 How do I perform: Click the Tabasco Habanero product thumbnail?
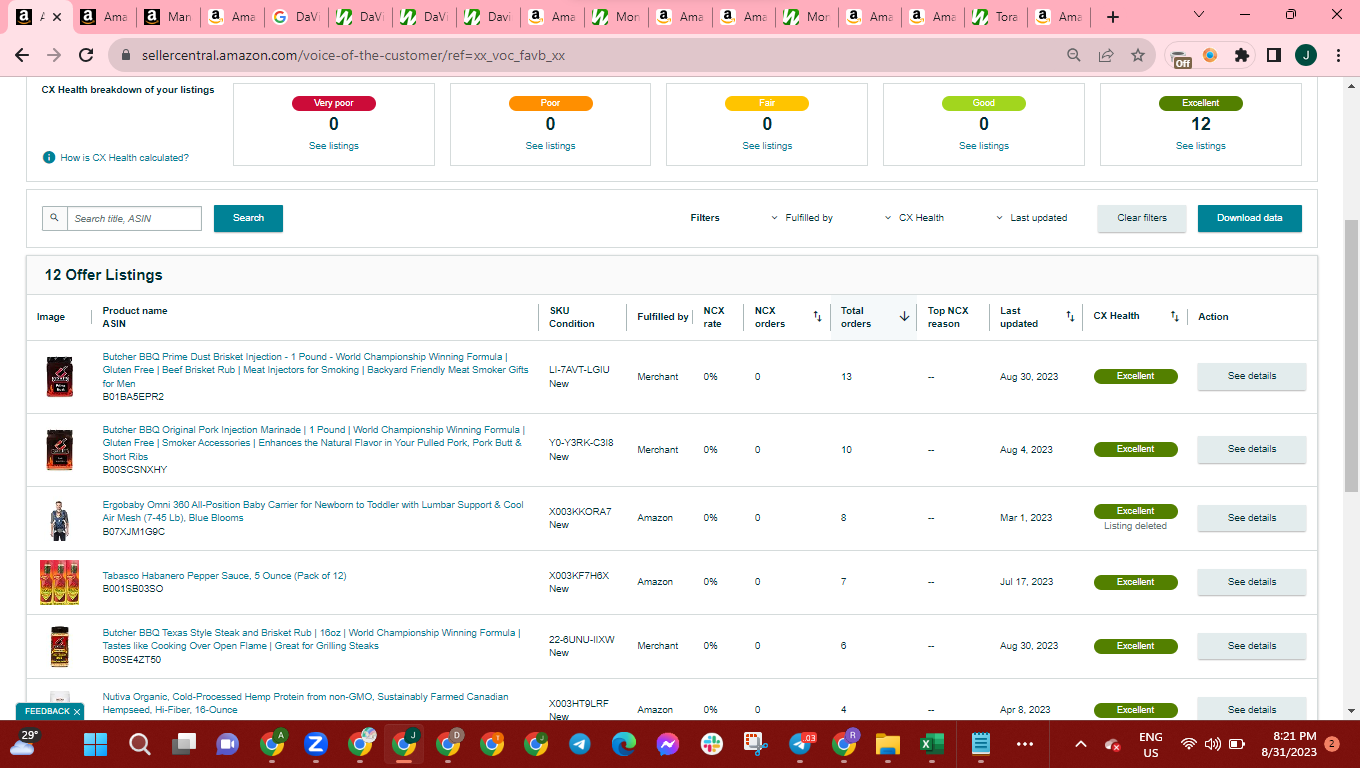pos(59,582)
